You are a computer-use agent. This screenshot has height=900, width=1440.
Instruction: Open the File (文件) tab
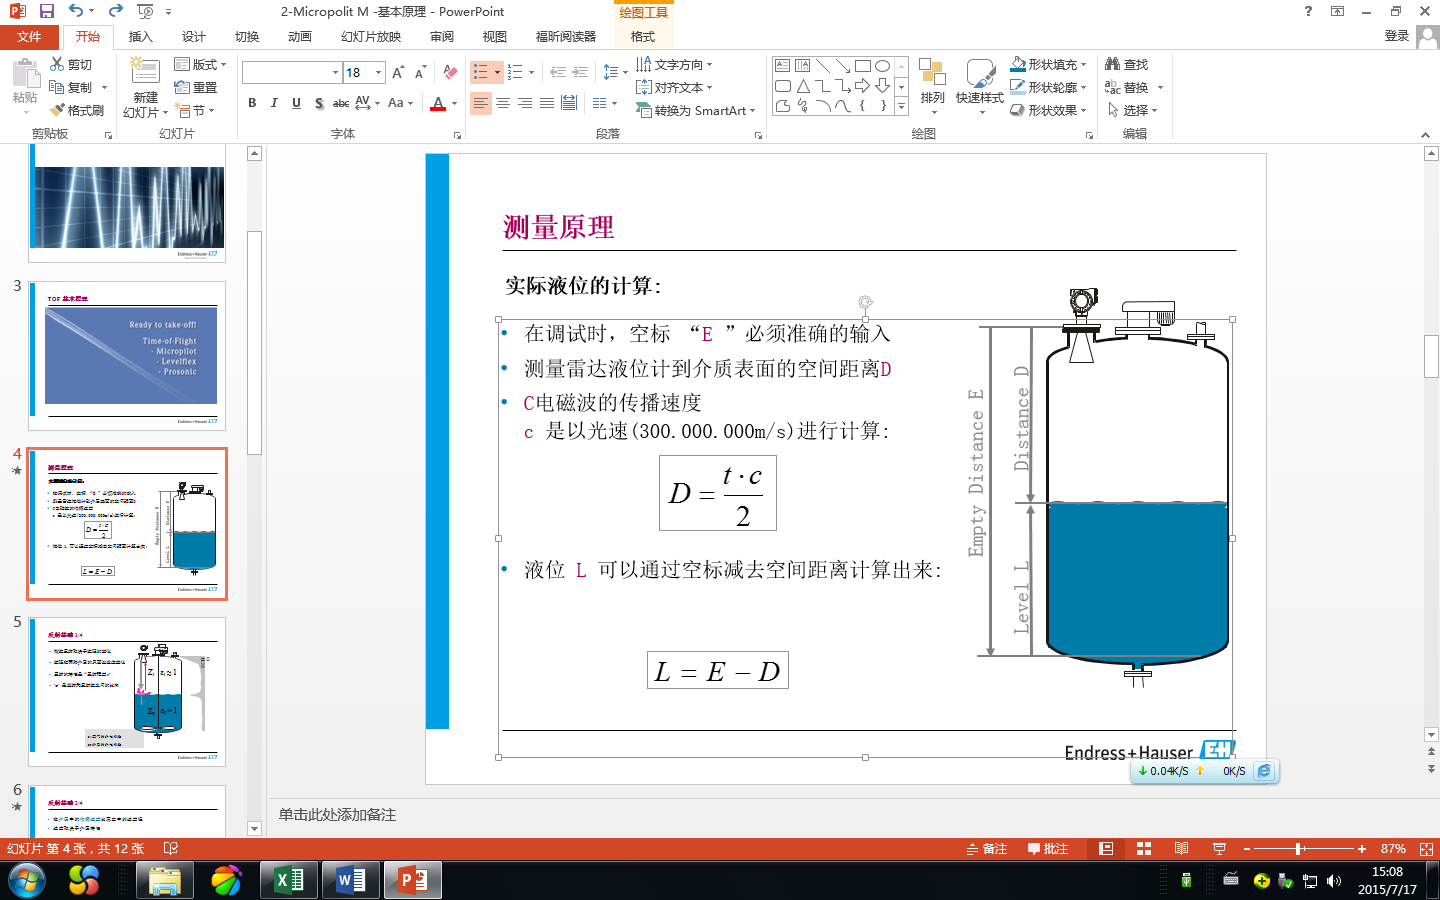29,37
